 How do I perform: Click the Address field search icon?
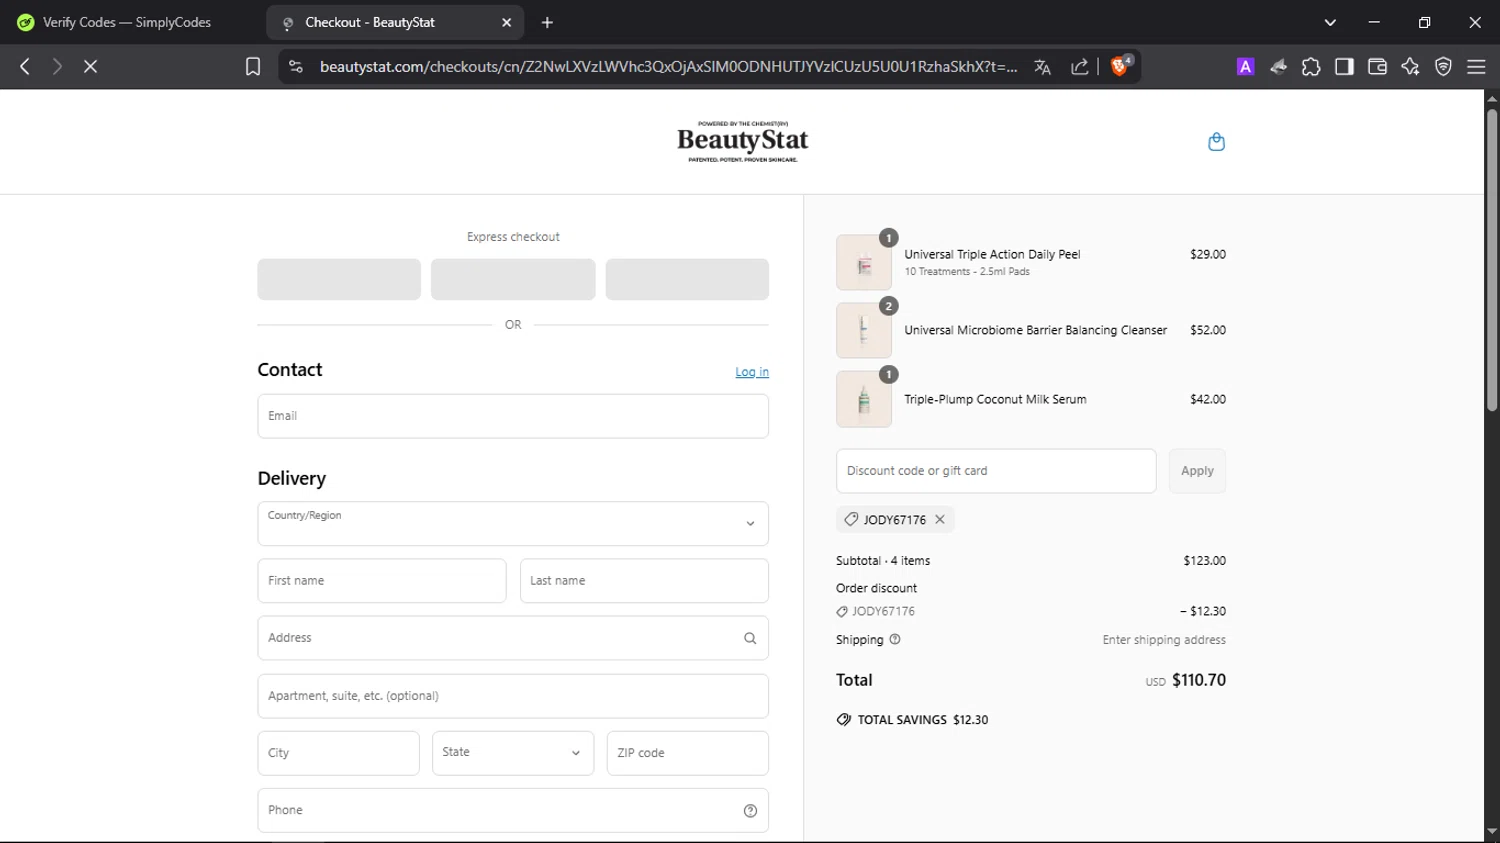click(750, 638)
